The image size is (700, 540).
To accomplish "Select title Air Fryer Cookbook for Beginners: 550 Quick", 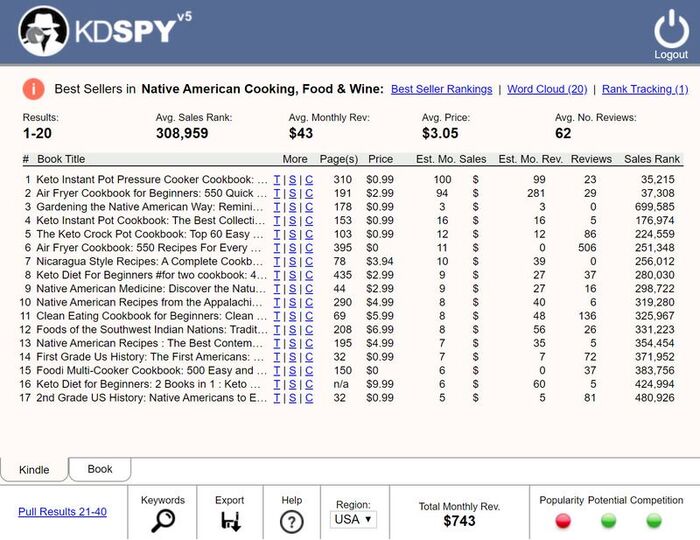I will [152, 193].
